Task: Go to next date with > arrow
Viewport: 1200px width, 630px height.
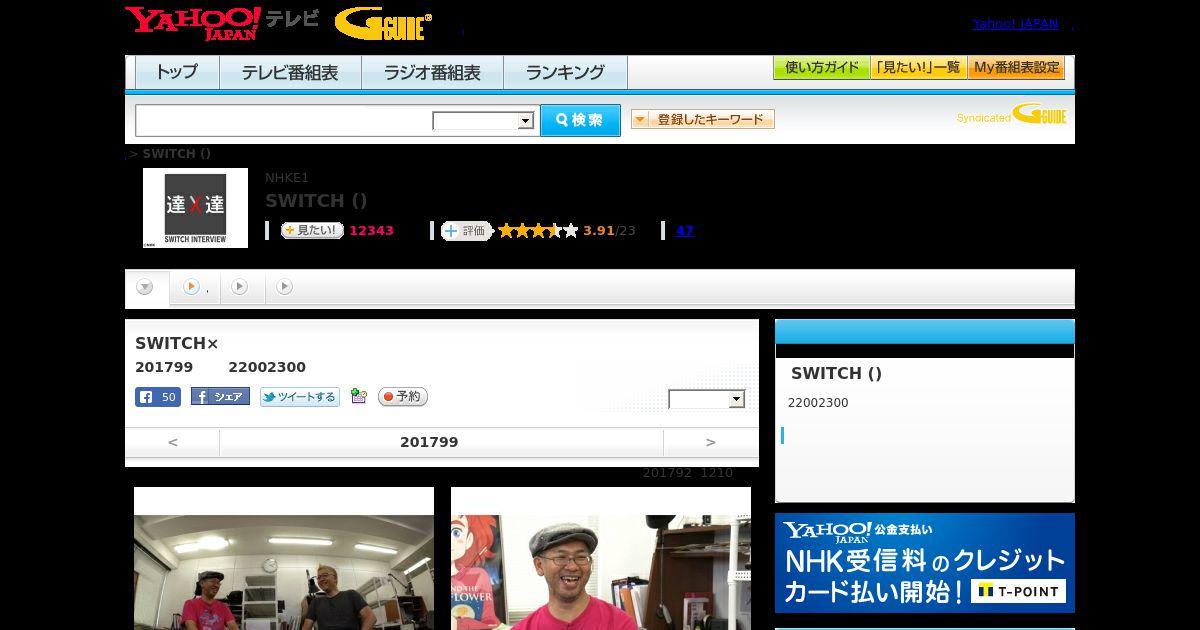Action: pos(711,442)
